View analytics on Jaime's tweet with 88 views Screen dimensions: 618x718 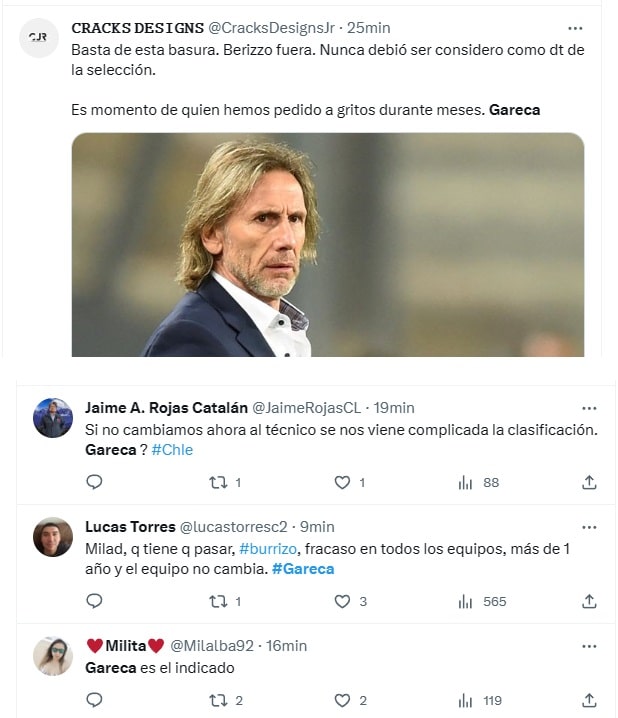tap(466, 482)
